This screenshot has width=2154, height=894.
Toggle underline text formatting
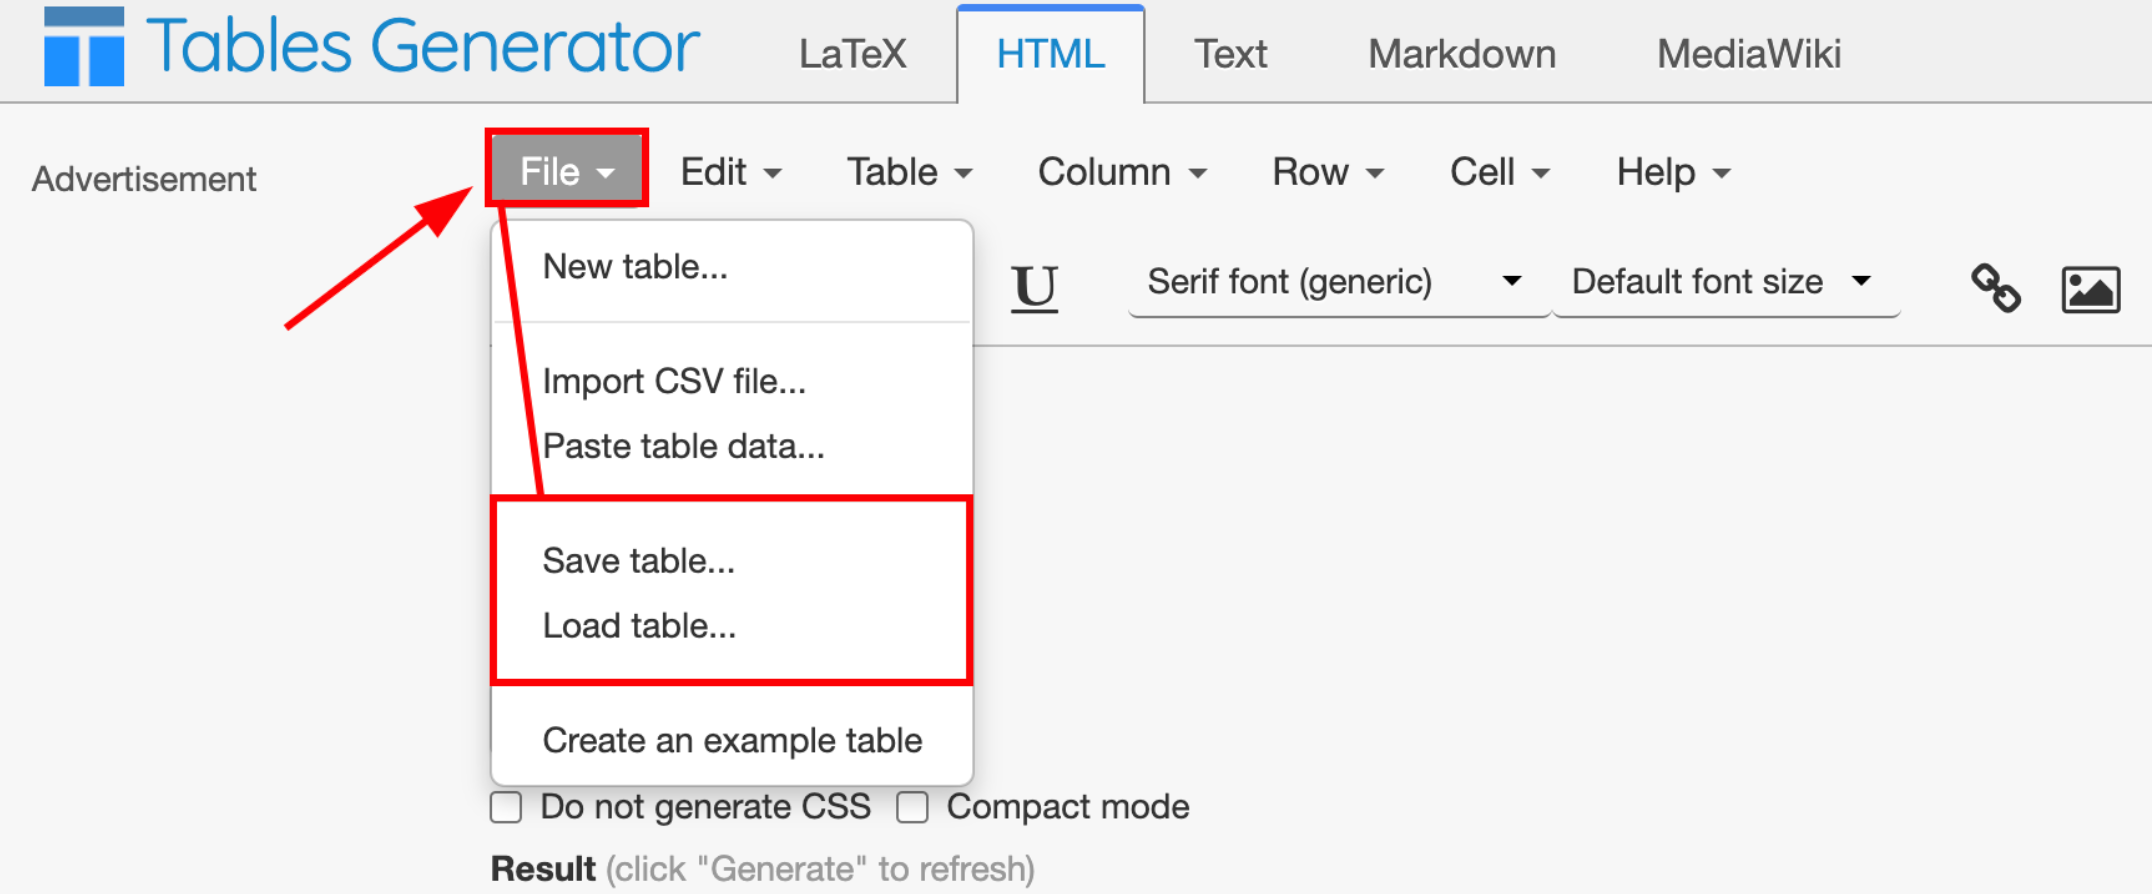(1034, 287)
